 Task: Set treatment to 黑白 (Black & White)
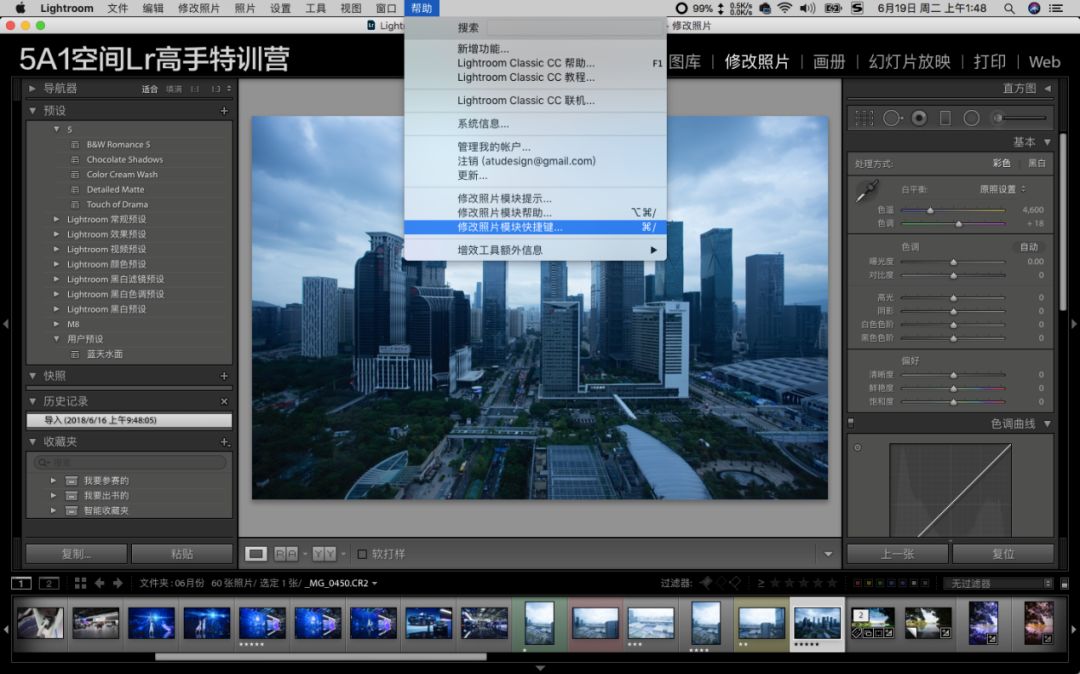1037,163
